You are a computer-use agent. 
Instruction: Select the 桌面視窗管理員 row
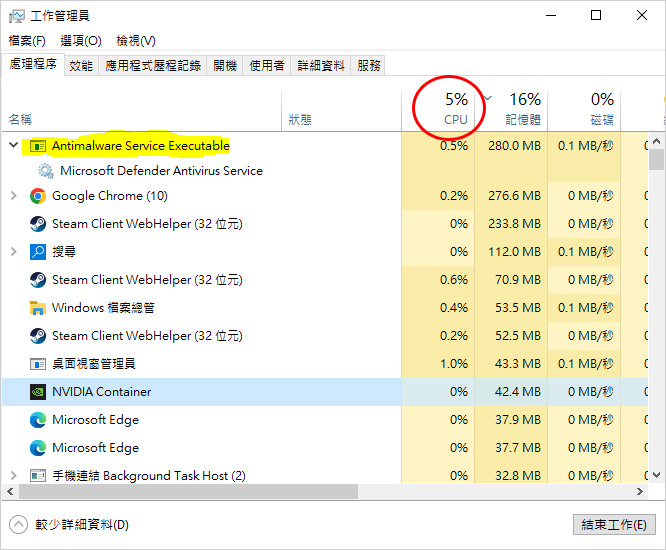click(x=325, y=364)
